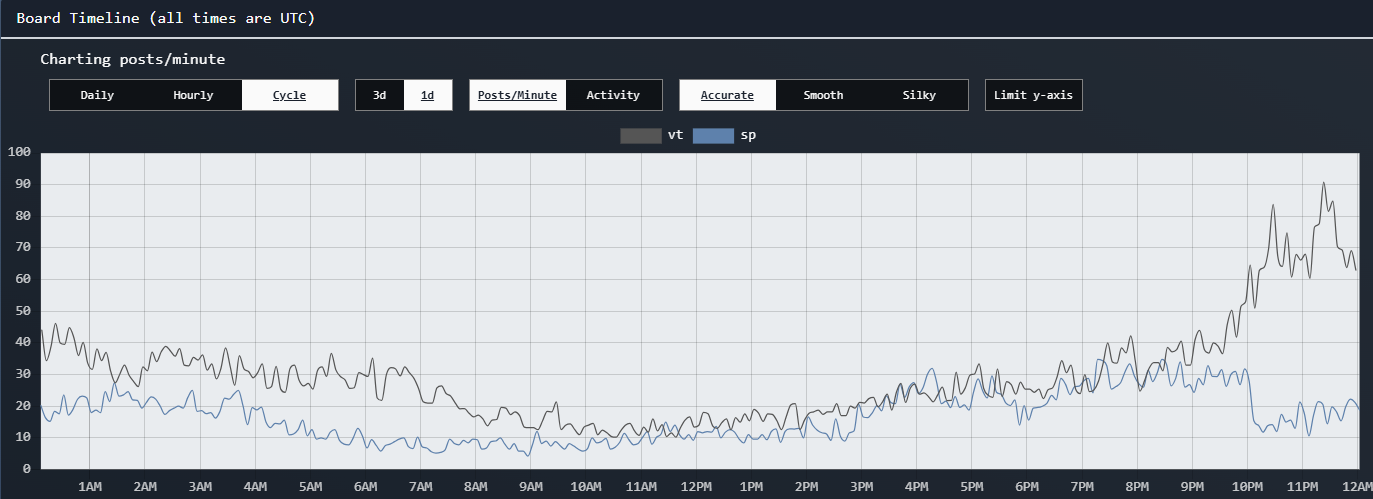Click the 100 y-axis label
The height and width of the screenshot is (499, 1373).
(19, 153)
